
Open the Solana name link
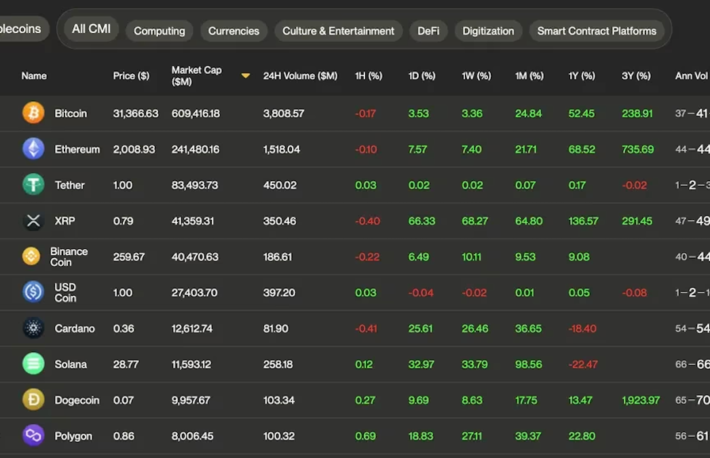coord(71,364)
